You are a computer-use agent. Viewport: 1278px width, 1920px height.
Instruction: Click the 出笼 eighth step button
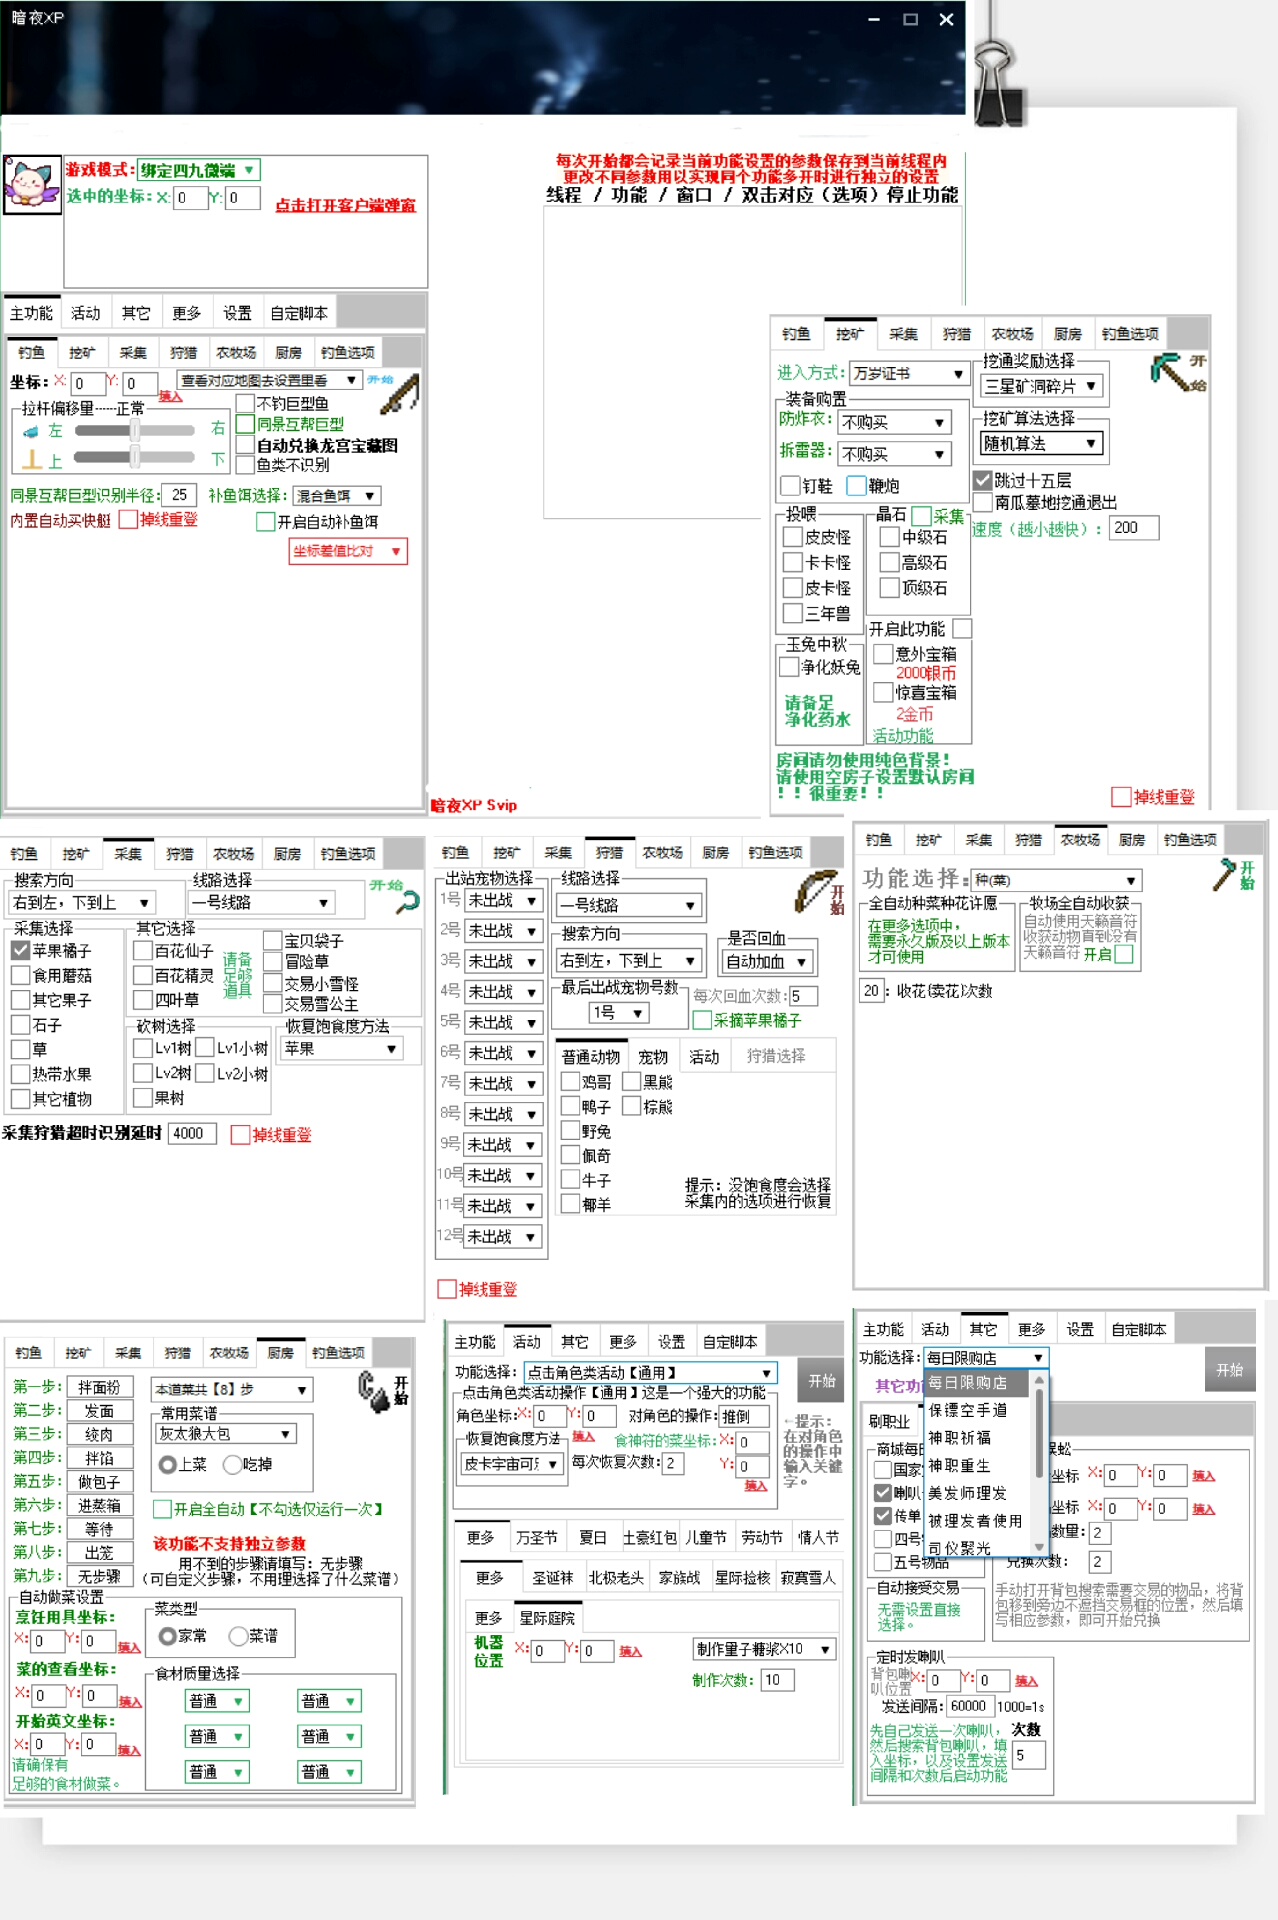pyautogui.click(x=99, y=1553)
